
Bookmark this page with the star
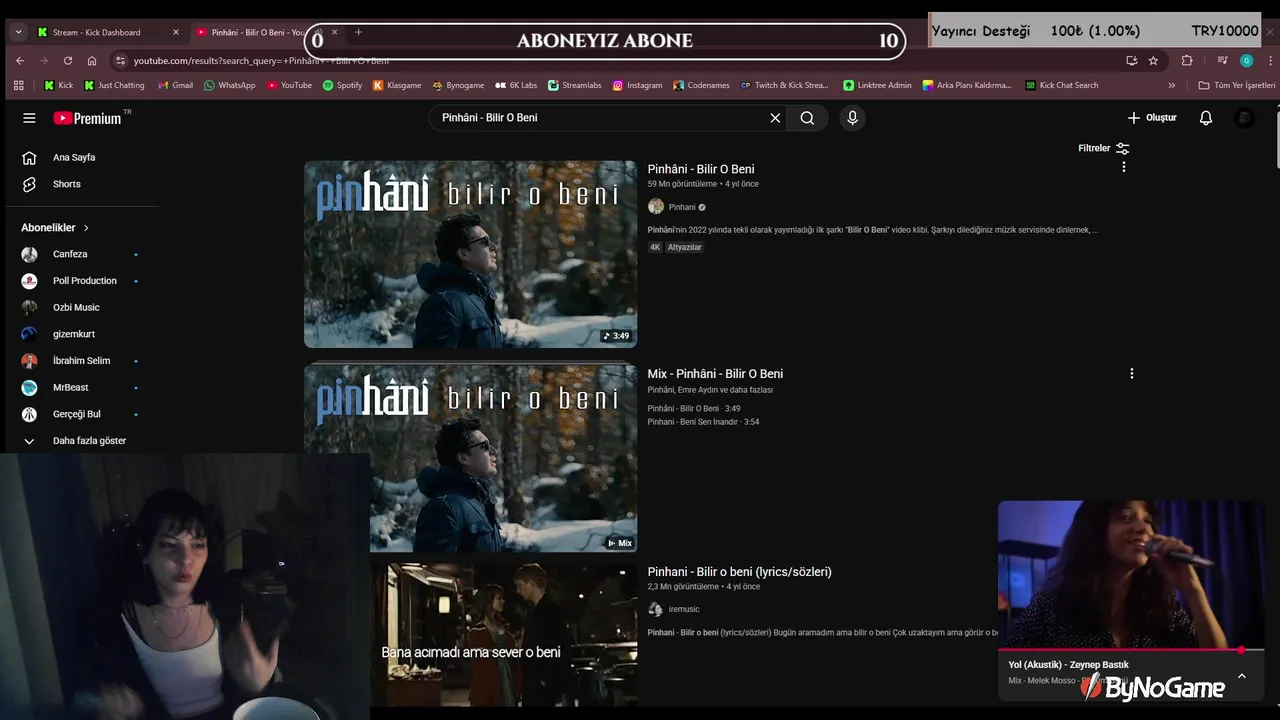point(1153,60)
